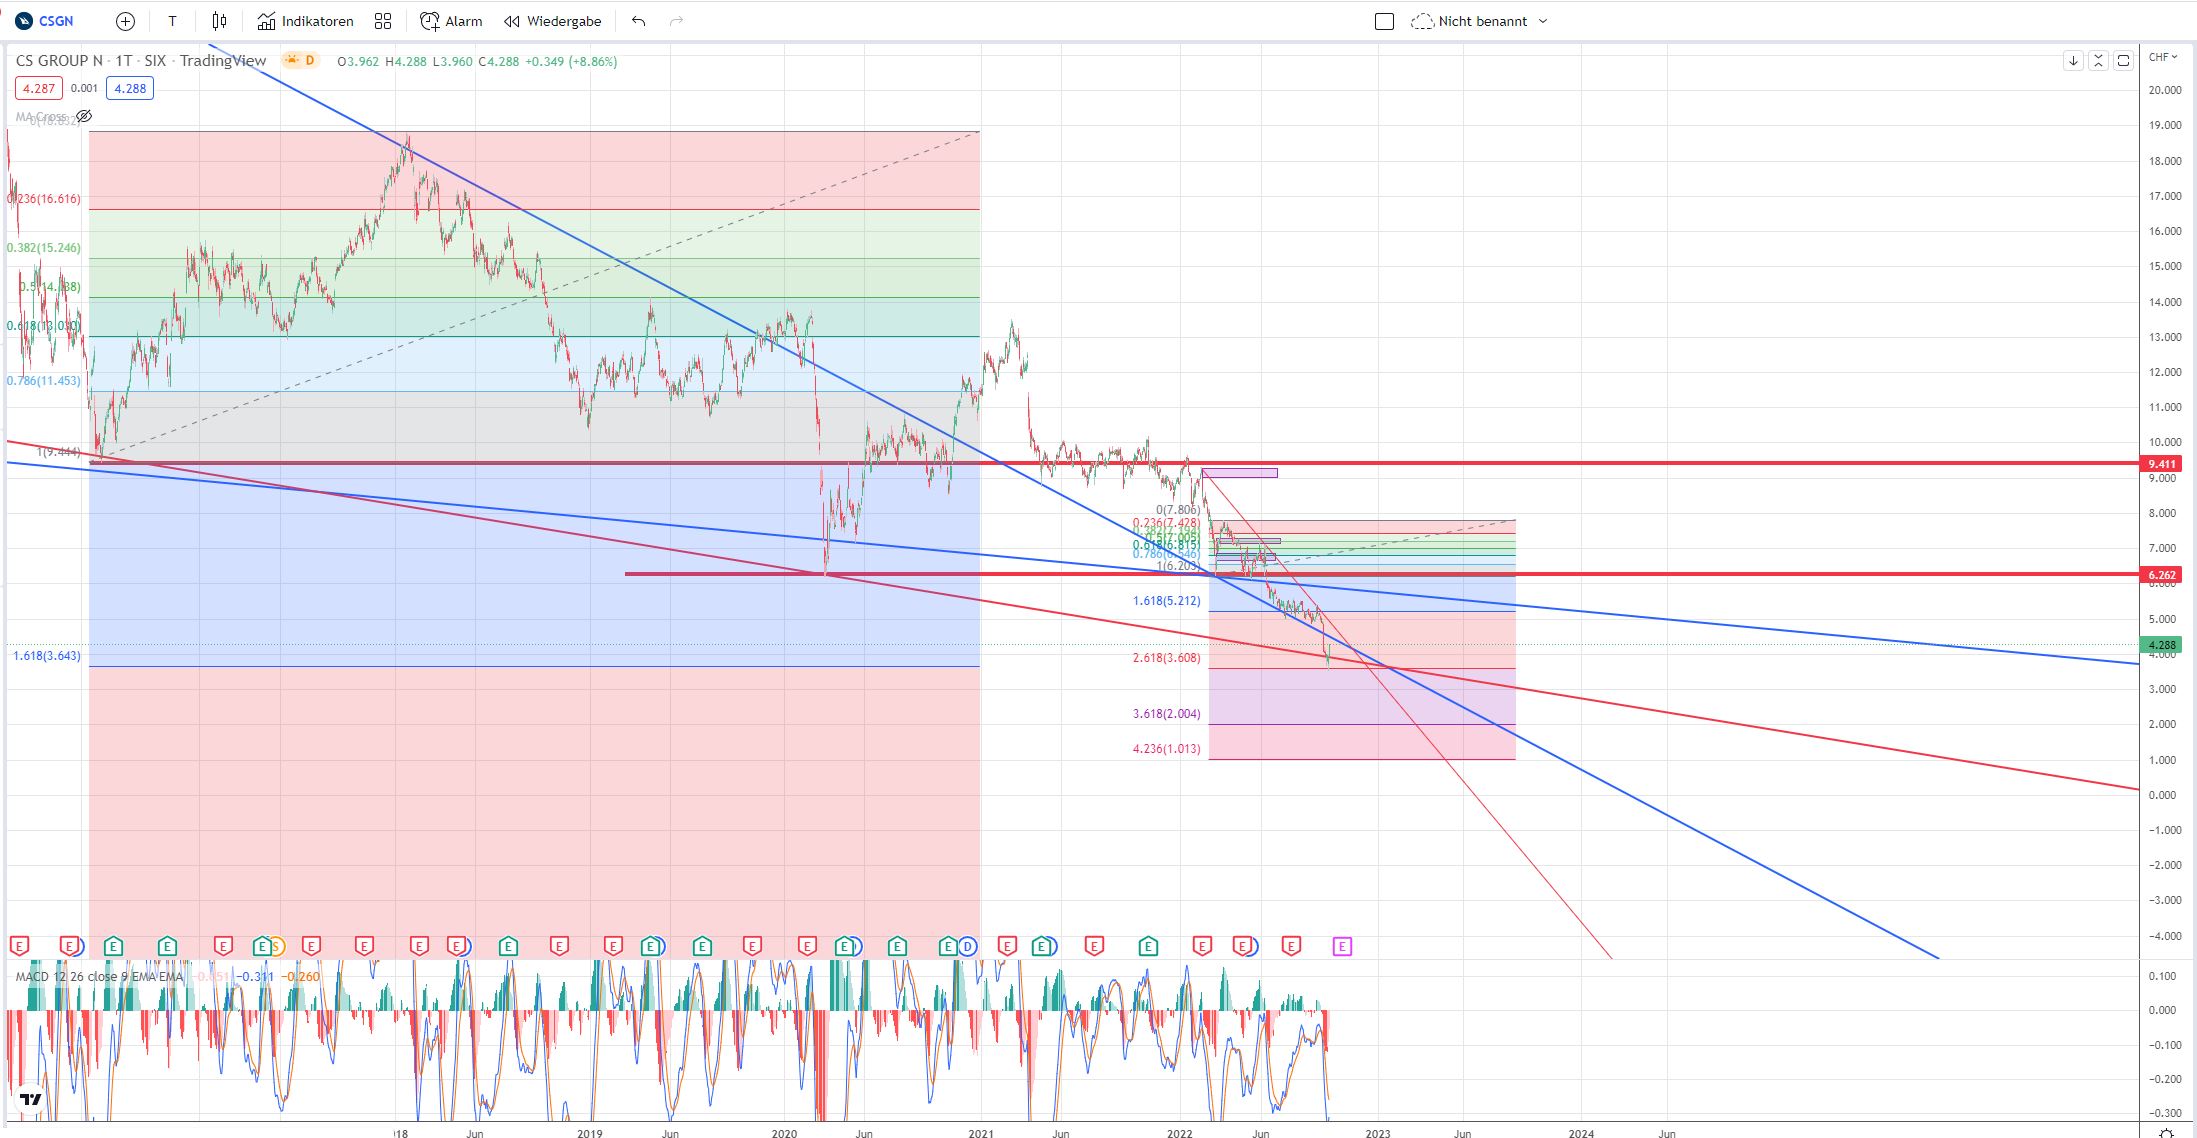2197x1138 pixels.
Task: Open the CHF currency dropdown
Action: click(2163, 57)
